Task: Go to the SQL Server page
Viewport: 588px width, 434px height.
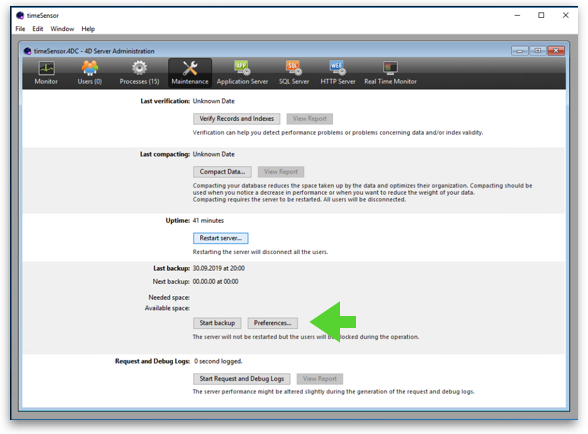Action: tap(294, 73)
